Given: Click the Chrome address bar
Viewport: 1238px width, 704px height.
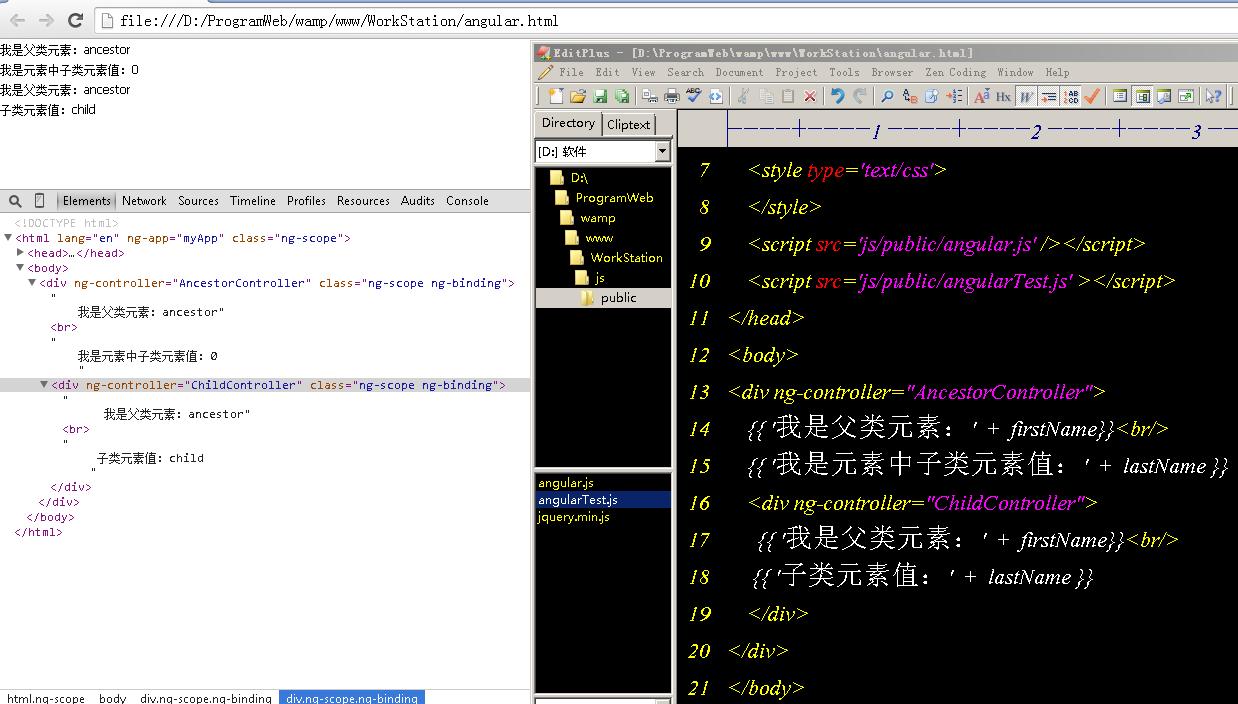Looking at the screenshot, I should pos(664,20).
